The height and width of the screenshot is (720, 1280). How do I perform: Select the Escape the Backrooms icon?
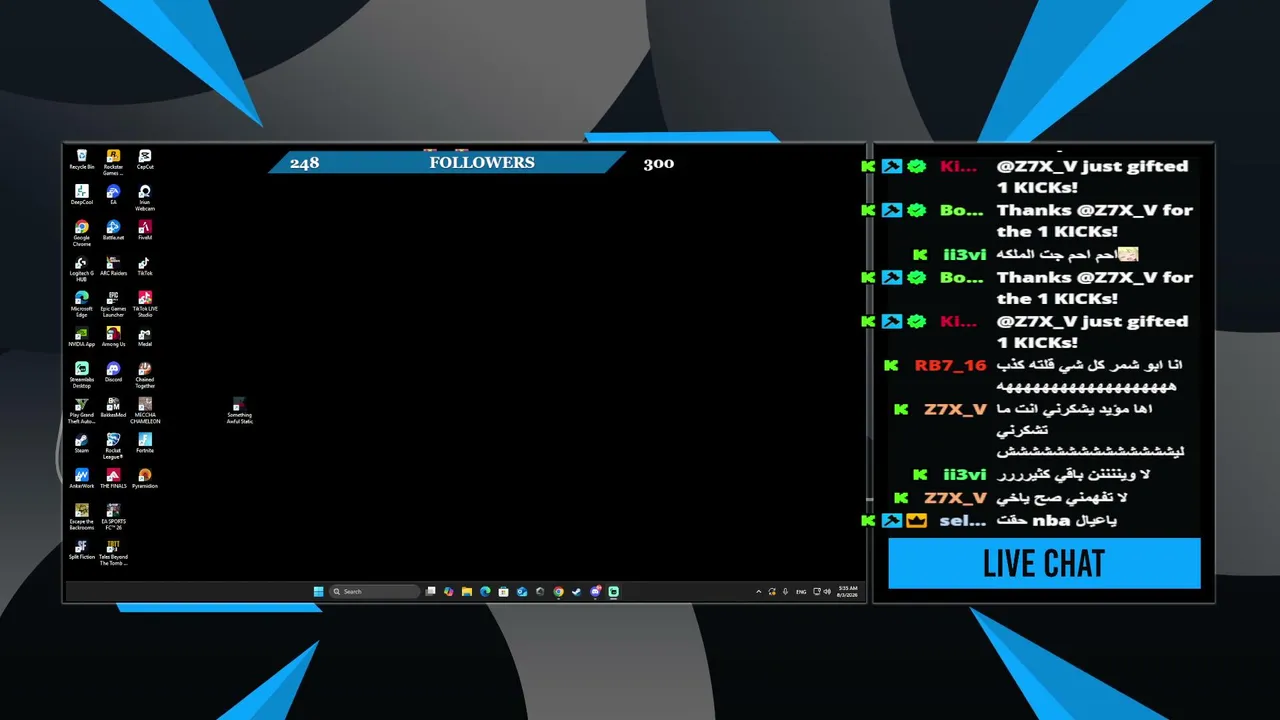(82, 517)
